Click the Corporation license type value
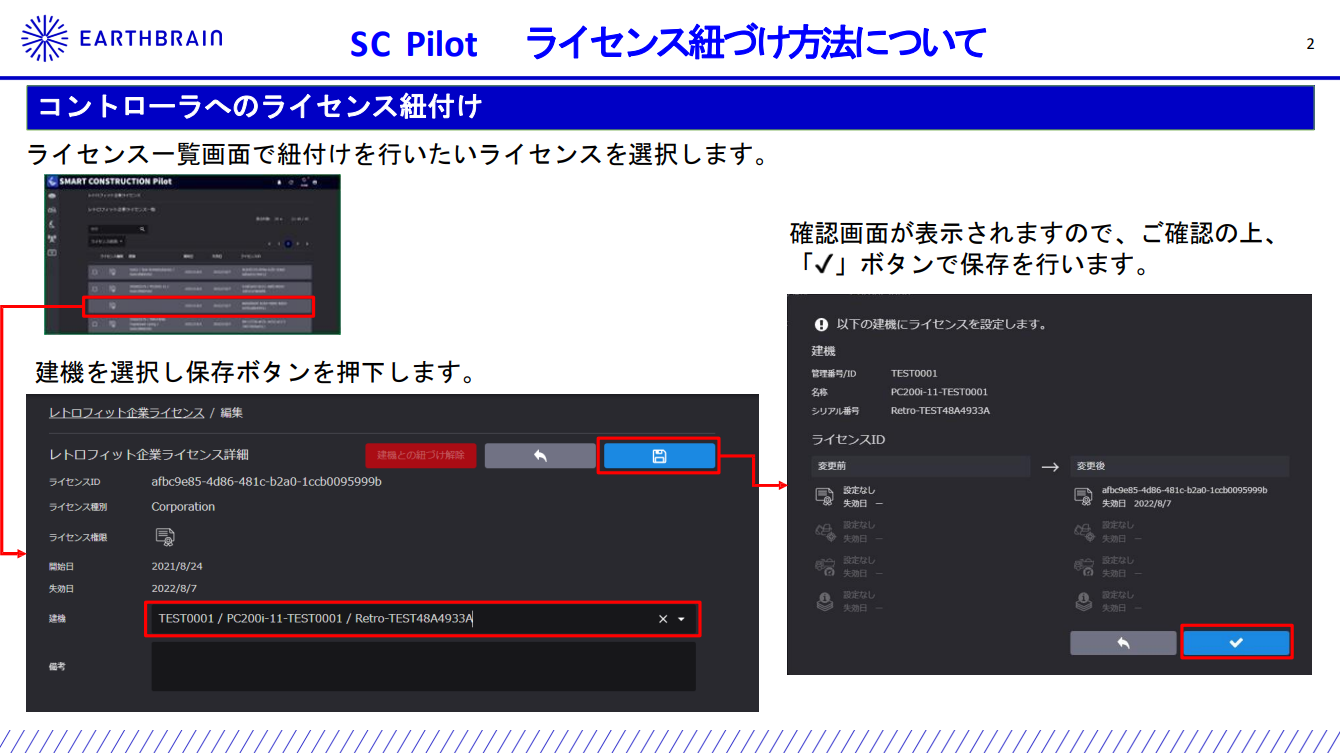Image resolution: width=1340 pixels, height=753 pixels. pos(183,507)
